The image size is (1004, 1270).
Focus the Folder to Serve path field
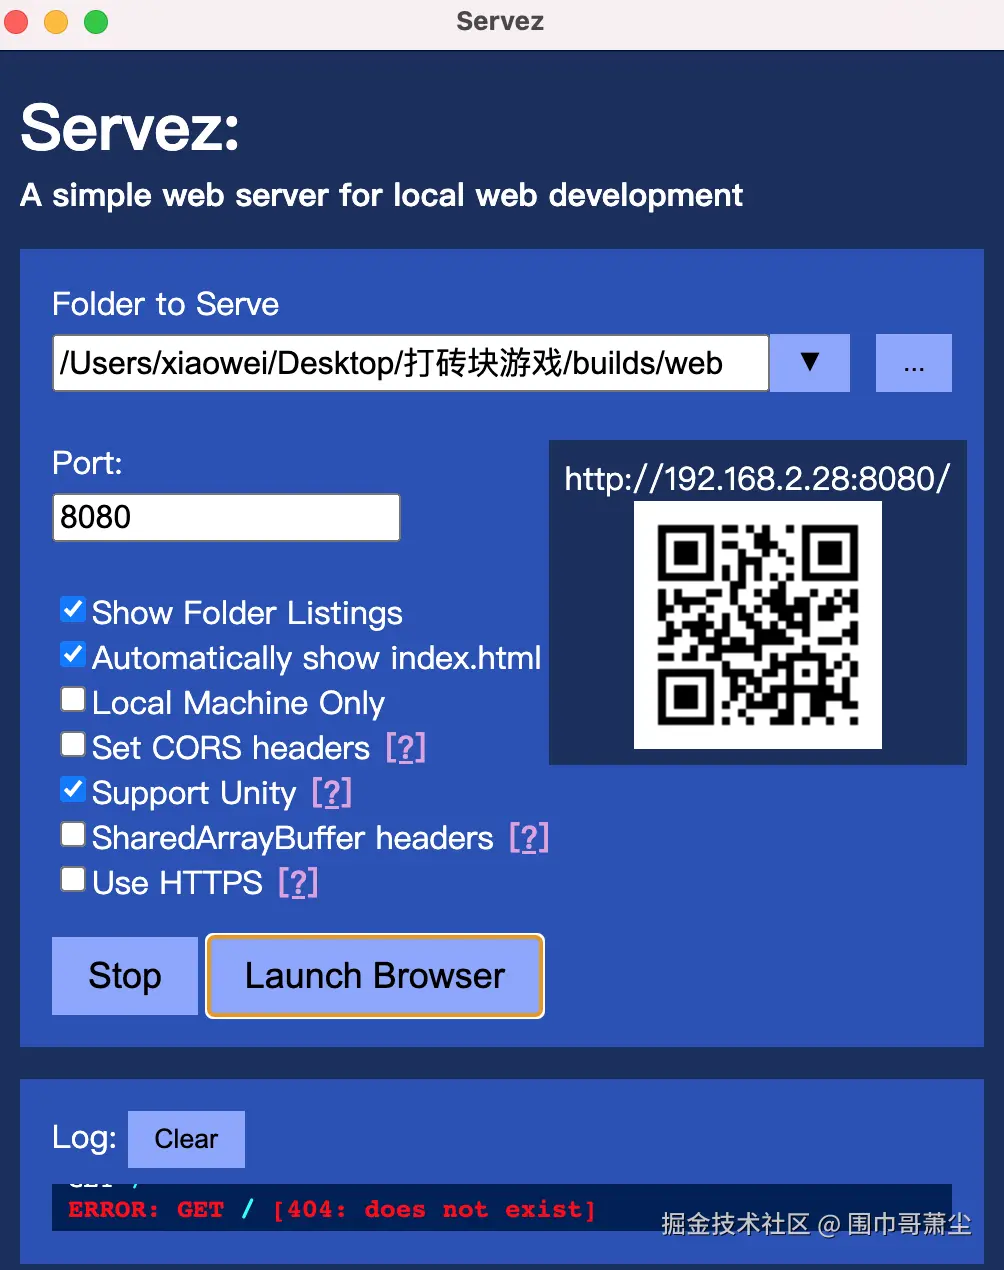click(x=410, y=363)
